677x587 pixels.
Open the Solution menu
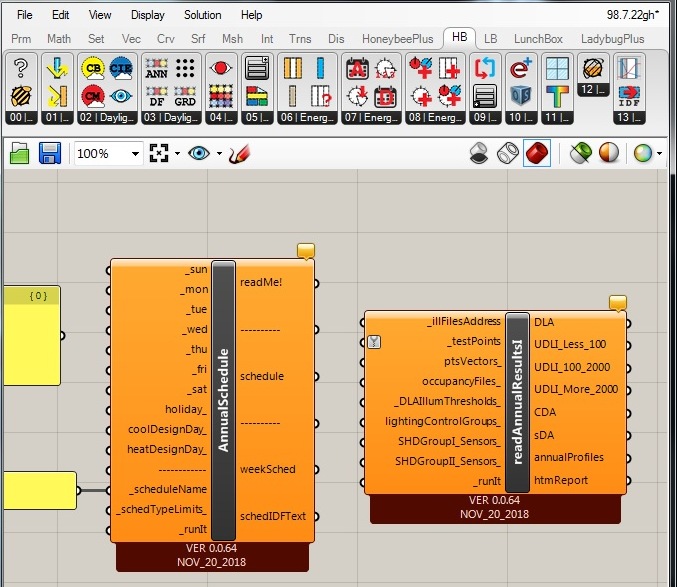click(x=202, y=15)
